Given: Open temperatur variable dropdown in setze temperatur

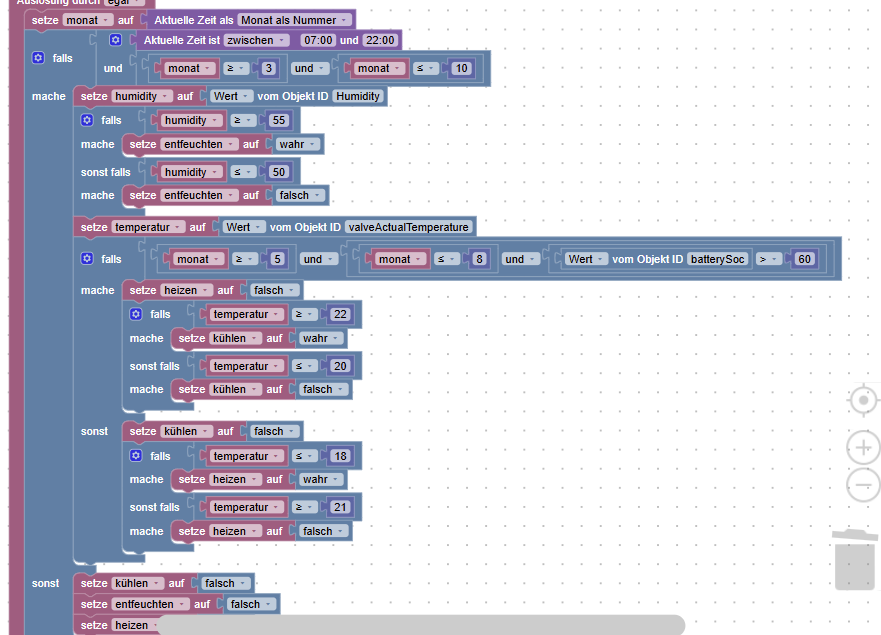Looking at the screenshot, I should click(x=148, y=227).
